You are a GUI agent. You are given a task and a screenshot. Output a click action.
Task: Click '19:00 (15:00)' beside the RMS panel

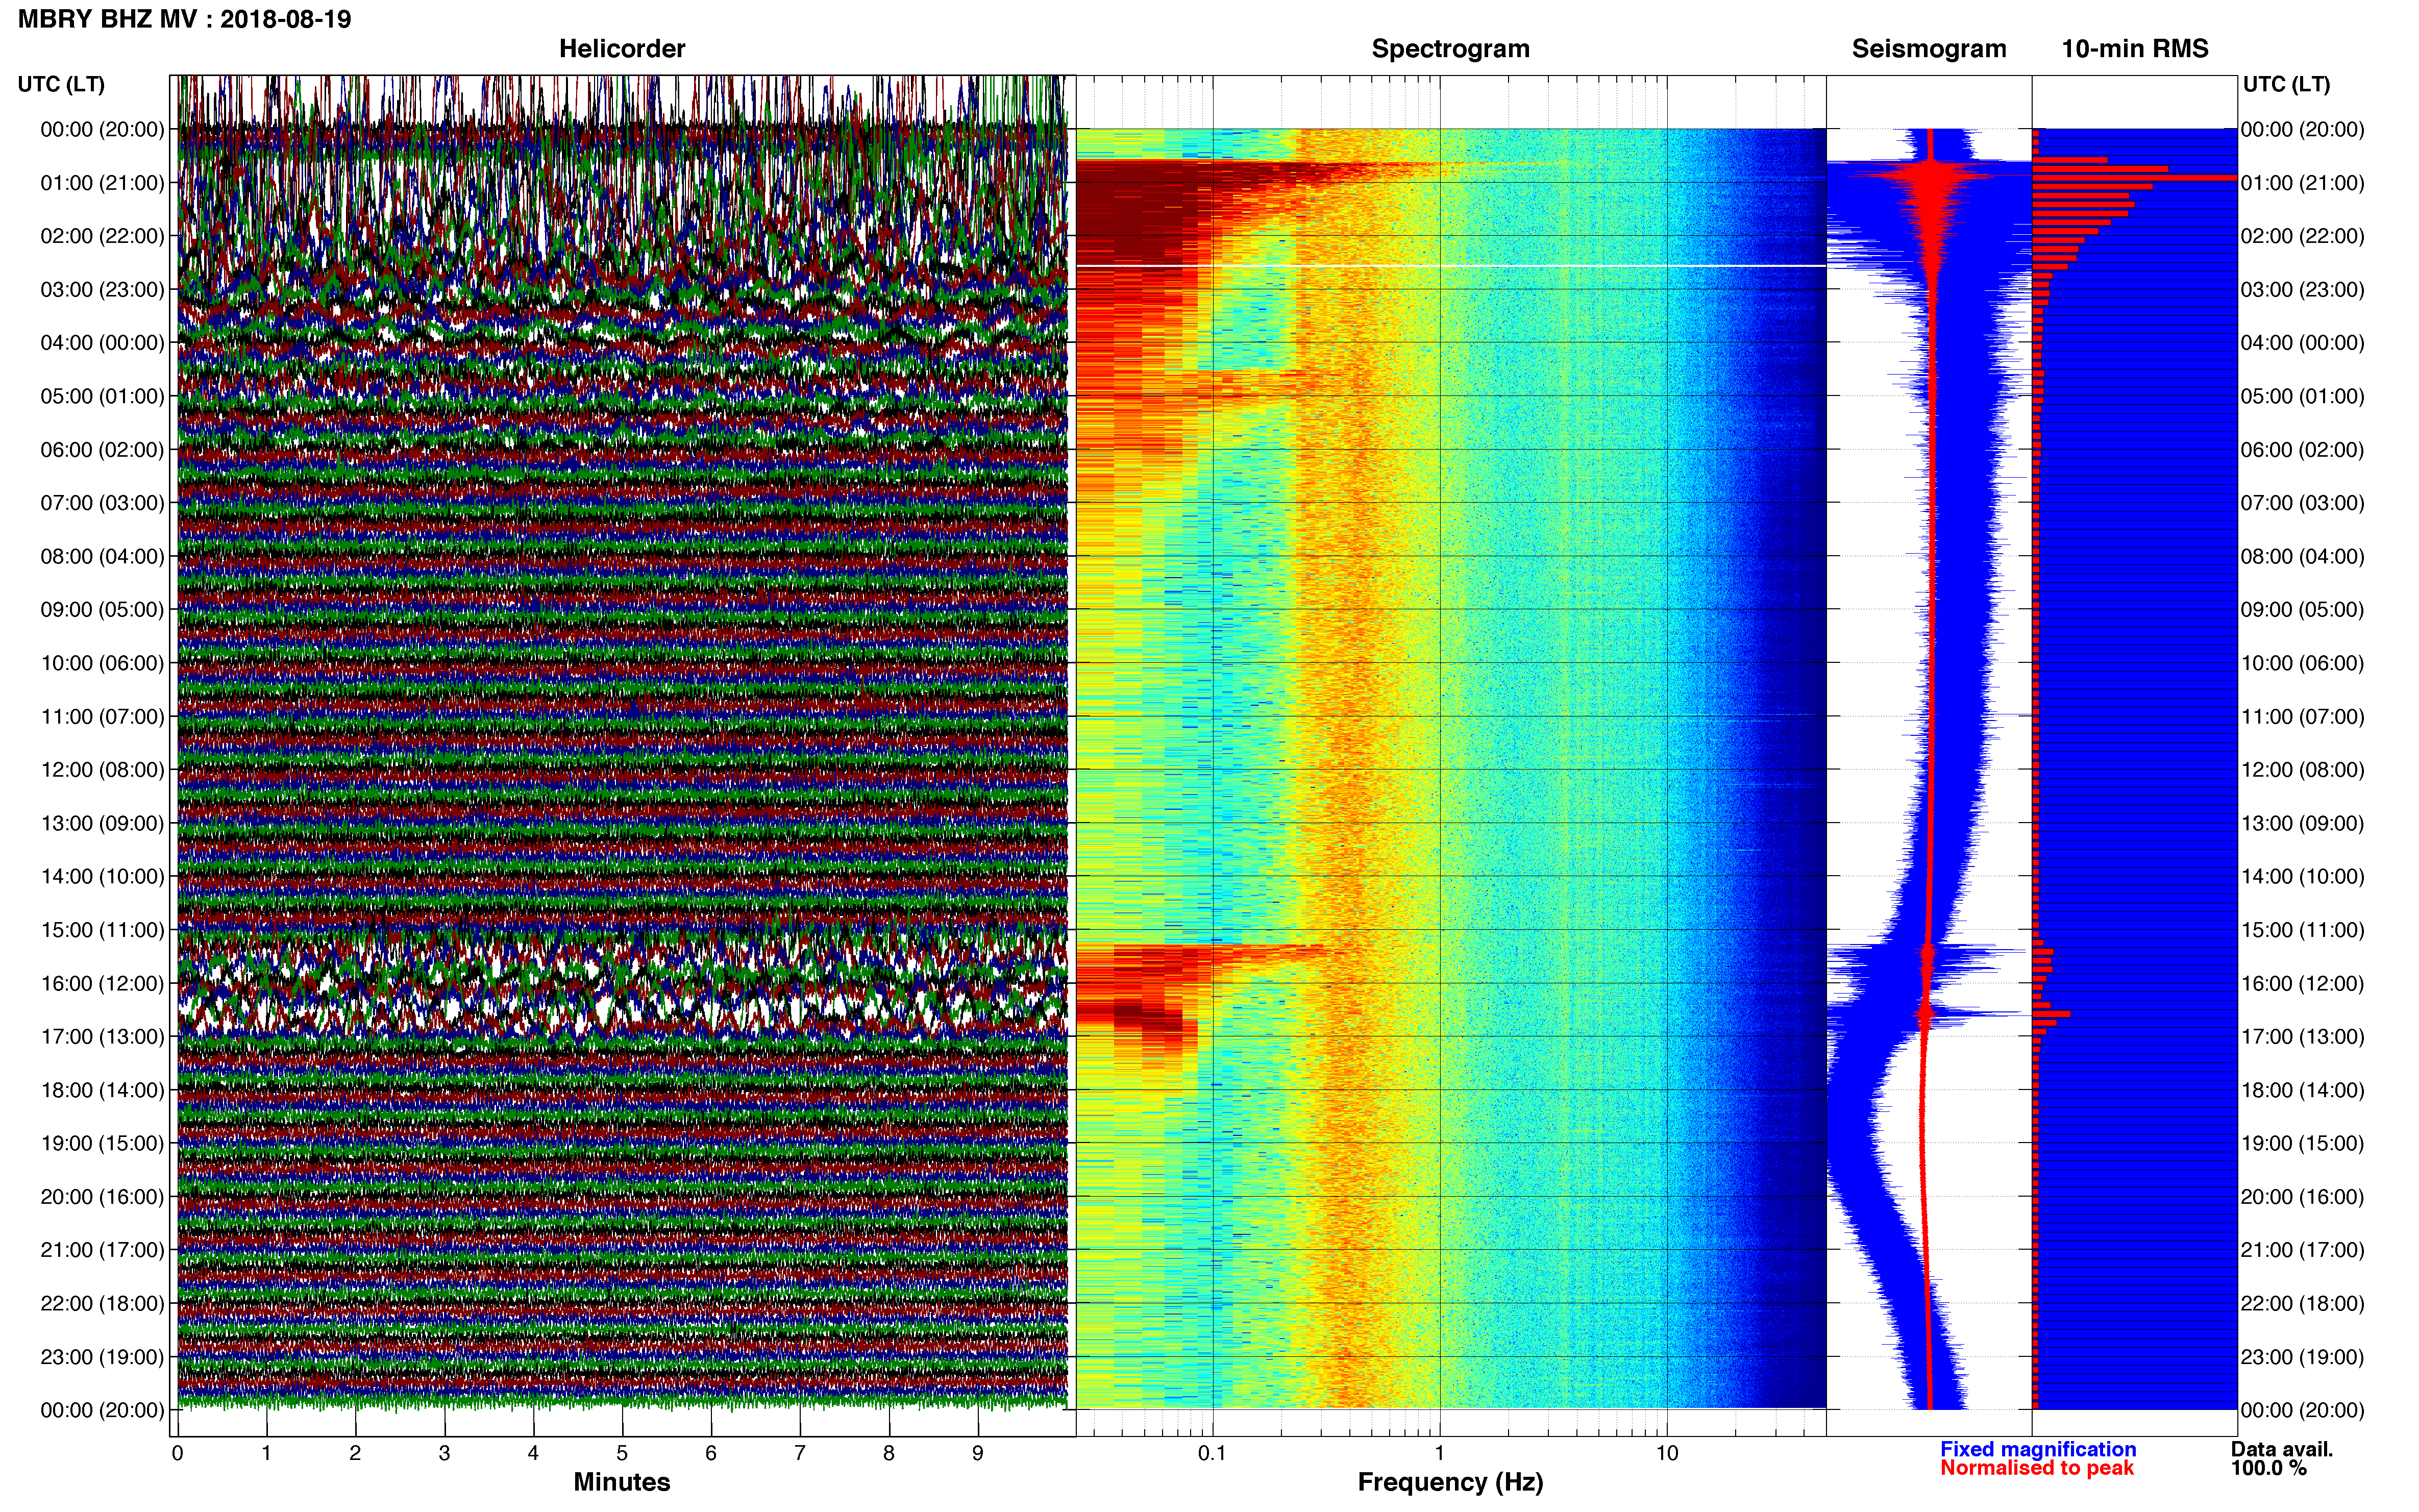tap(2302, 1143)
